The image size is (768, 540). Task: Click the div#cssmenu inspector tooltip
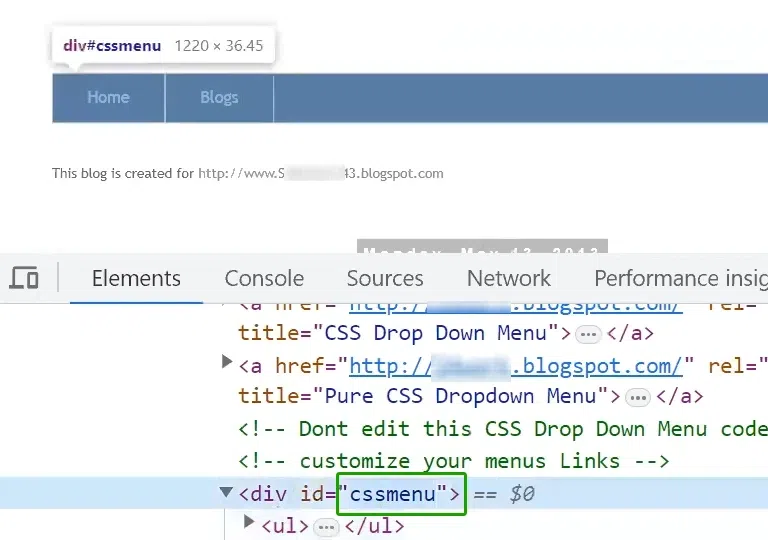click(163, 46)
